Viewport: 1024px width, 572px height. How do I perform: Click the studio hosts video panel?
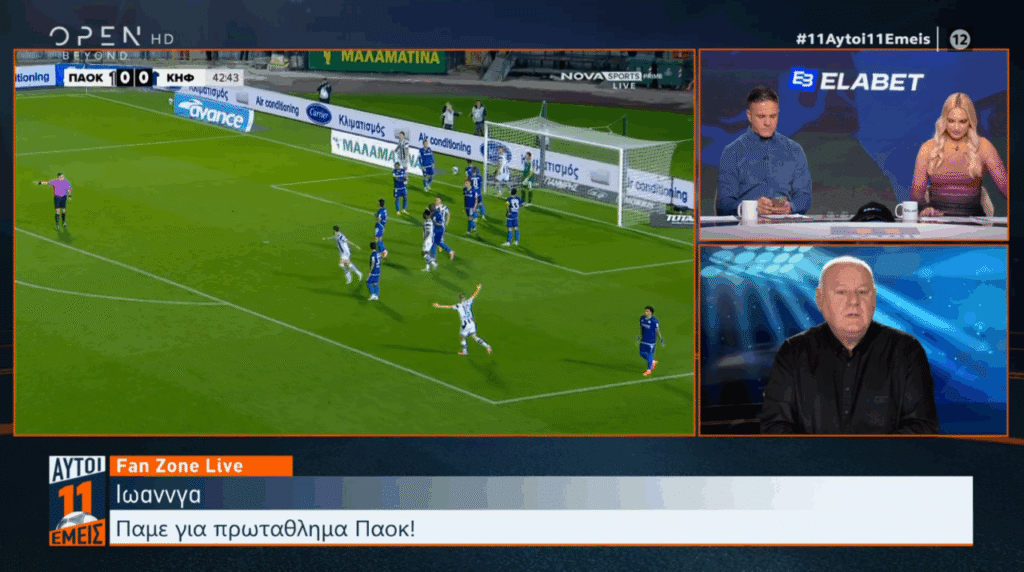coord(854,145)
